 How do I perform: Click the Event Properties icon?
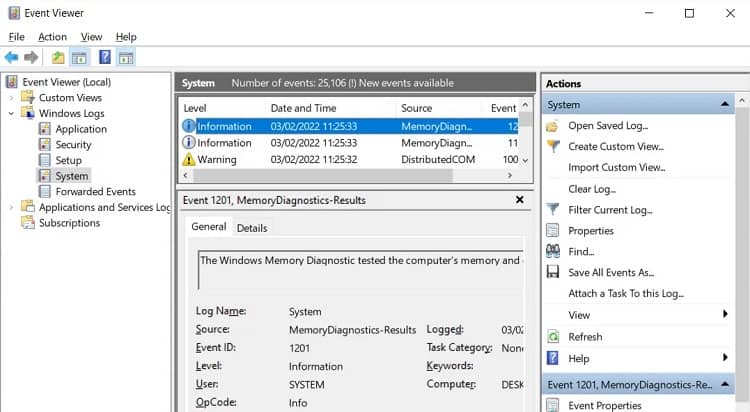point(552,405)
